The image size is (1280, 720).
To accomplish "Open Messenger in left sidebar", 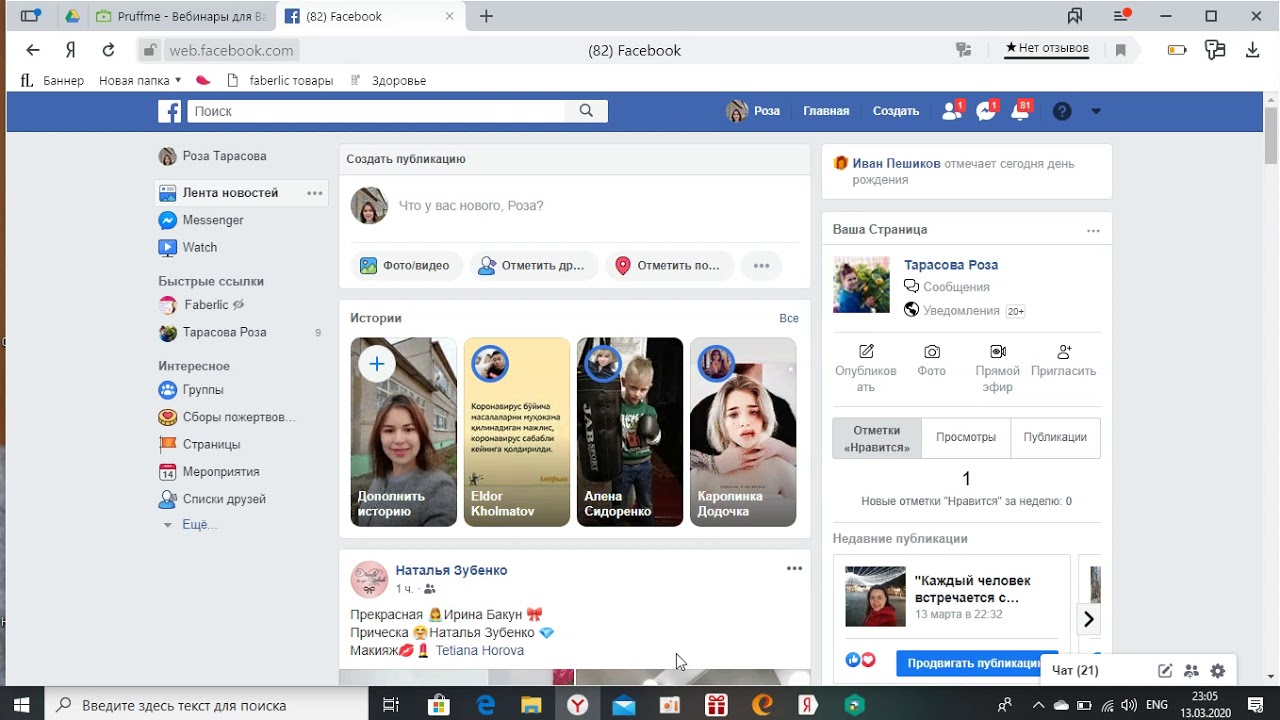I will coord(212,220).
